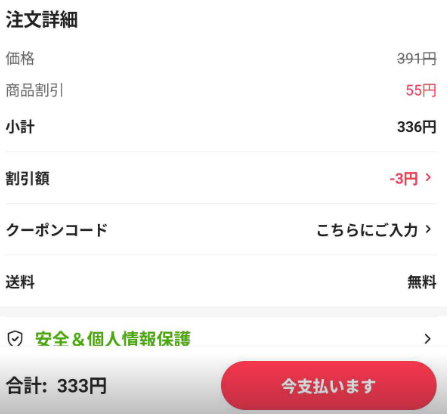The image size is (447, 414).
Task: Click the shield checkmark security icon
Action: (15, 339)
